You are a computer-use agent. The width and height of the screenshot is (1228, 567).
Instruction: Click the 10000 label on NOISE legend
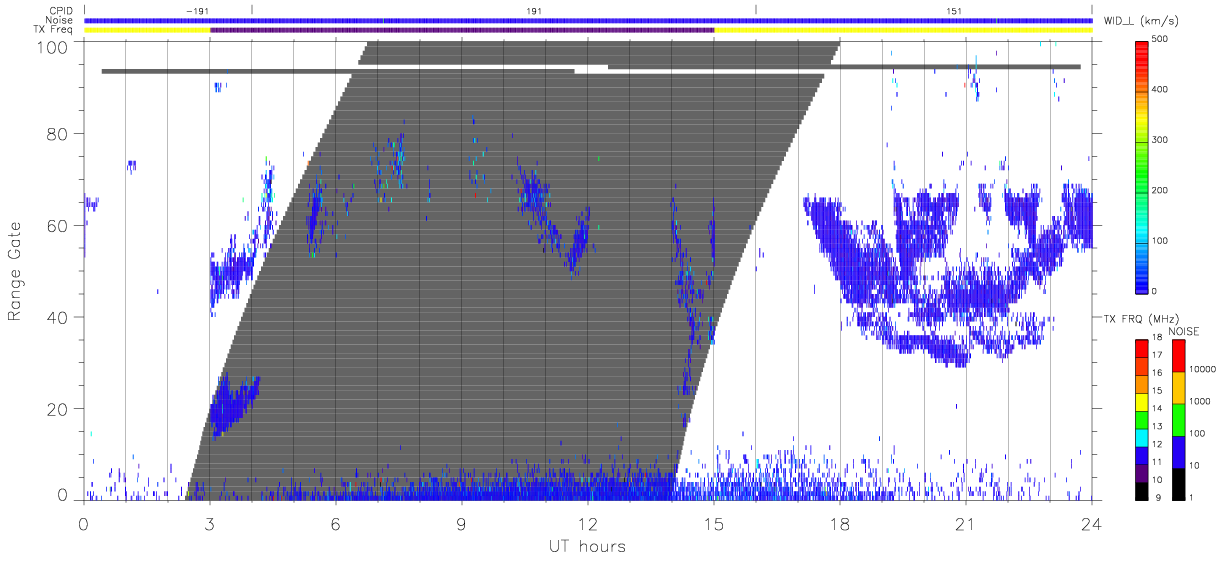click(x=1203, y=370)
